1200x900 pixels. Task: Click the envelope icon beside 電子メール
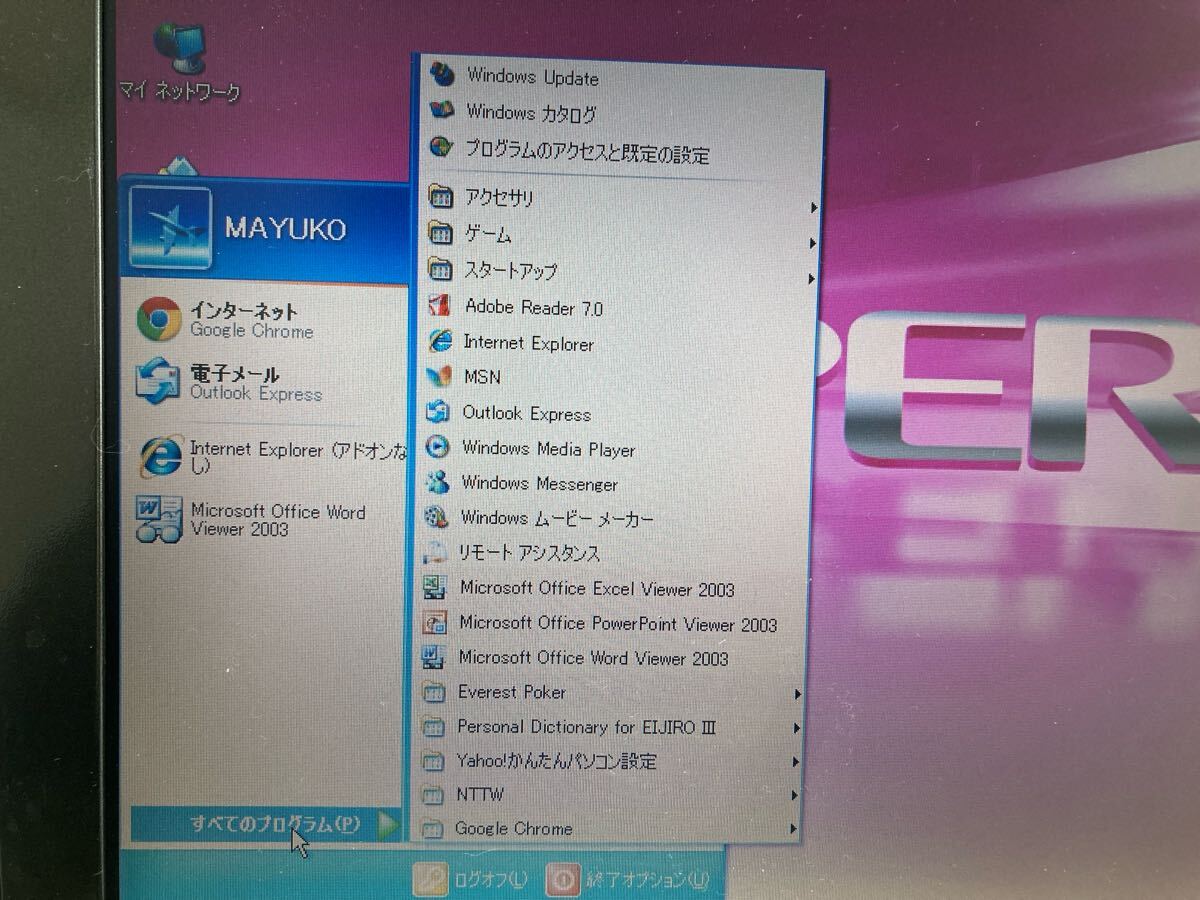159,382
